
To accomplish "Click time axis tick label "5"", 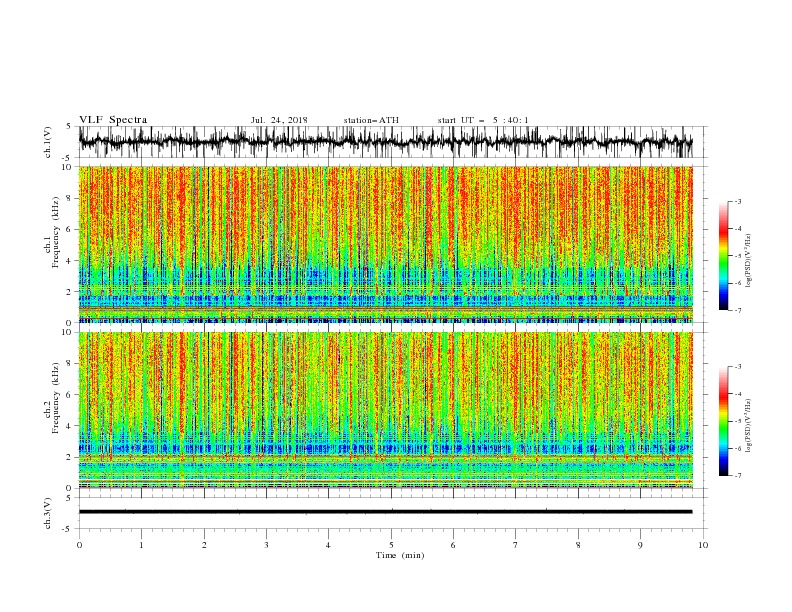I will tap(391, 545).
